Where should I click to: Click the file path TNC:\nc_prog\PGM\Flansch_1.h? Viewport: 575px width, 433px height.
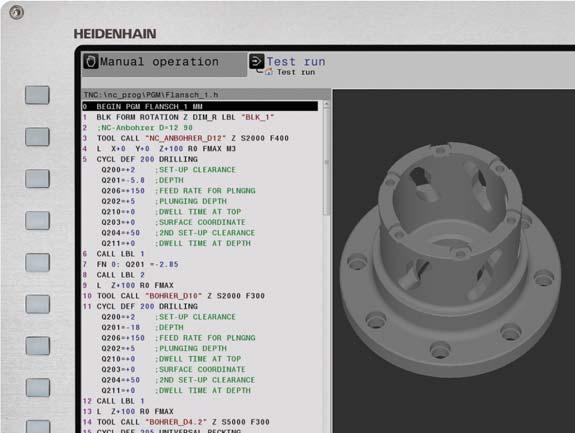(151, 95)
